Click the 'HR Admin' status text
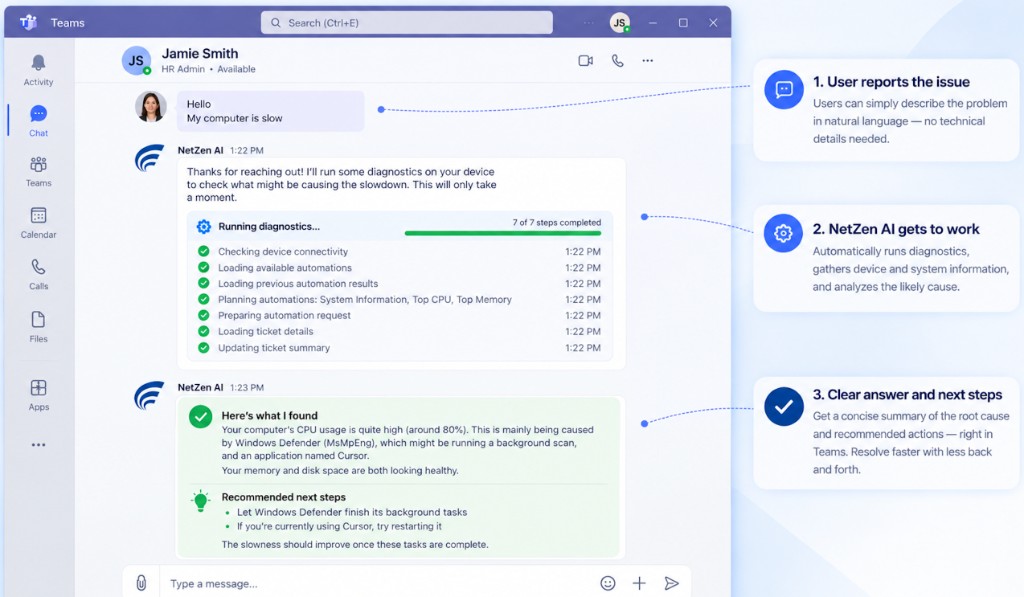Screen dimensions: 1024x597 tap(183, 69)
